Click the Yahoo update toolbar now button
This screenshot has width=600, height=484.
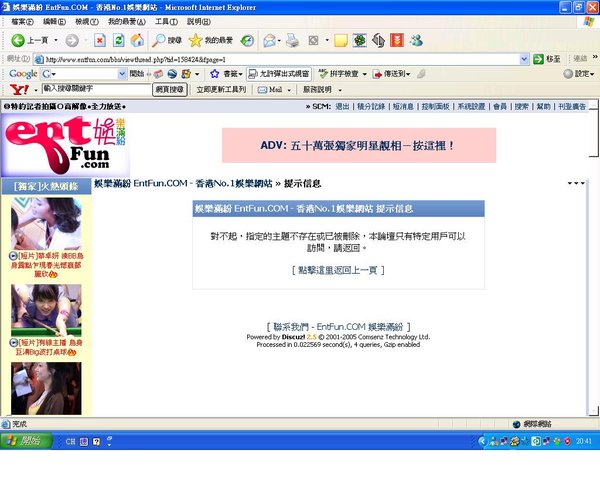click(221, 90)
